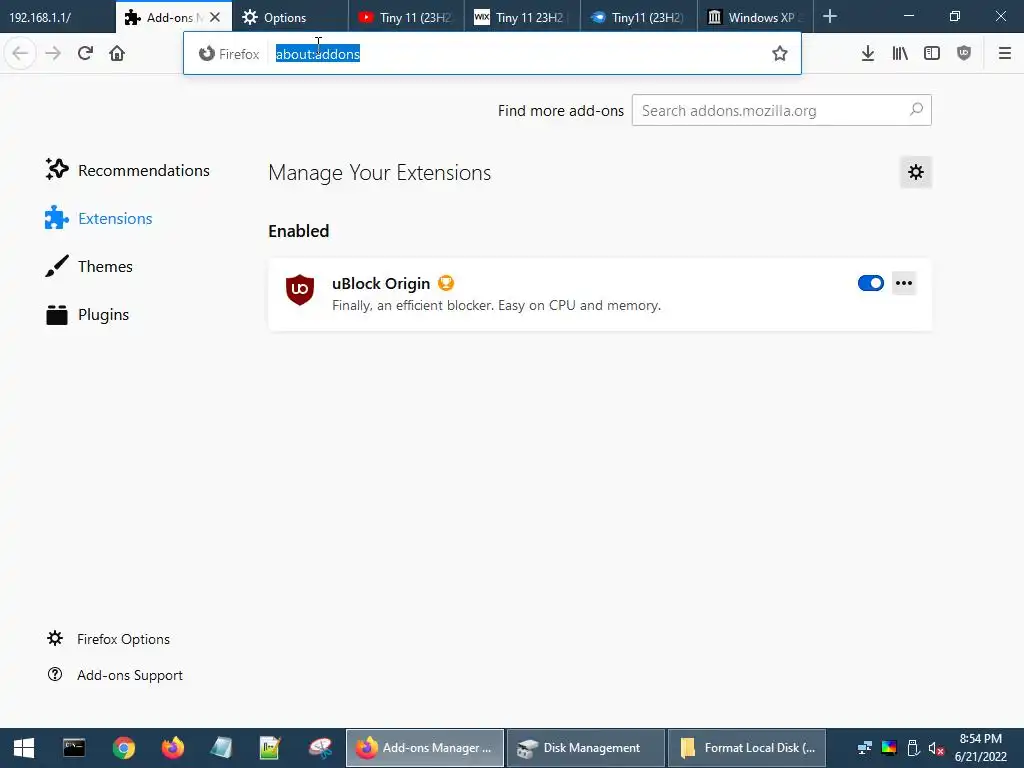Click the forward navigation arrow
Screen dimensions: 1024x768
click(53, 54)
